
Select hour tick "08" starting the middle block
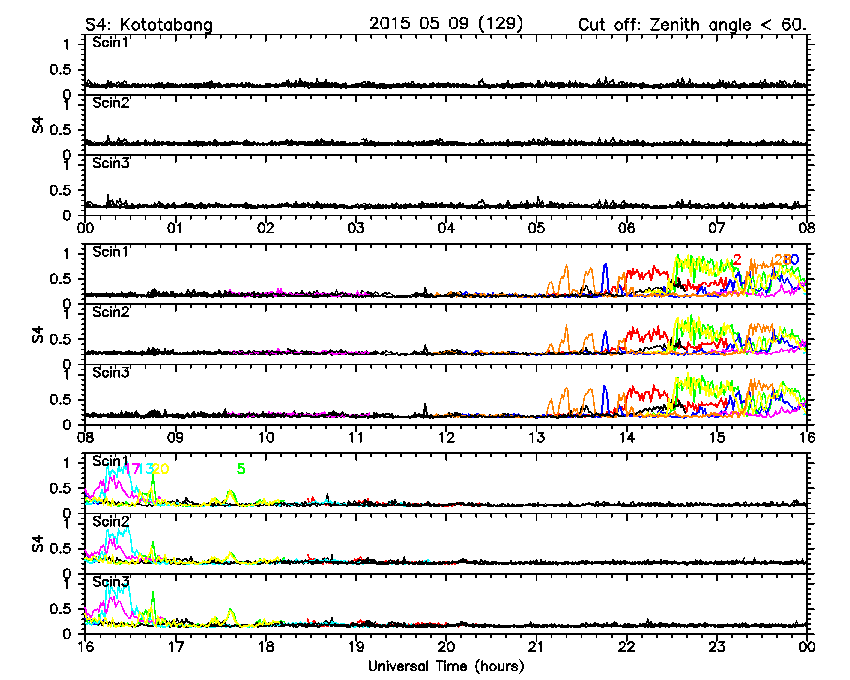[85, 437]
